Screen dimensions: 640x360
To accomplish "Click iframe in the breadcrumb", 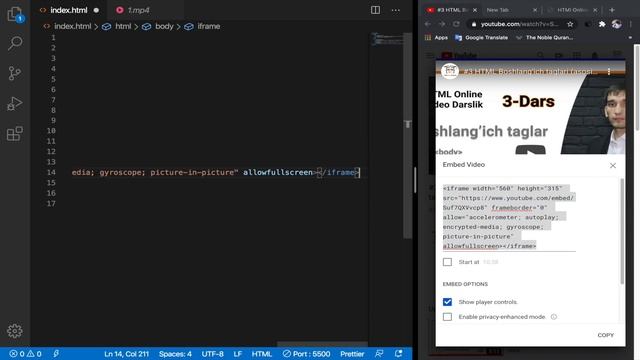I will pos(208,26).
